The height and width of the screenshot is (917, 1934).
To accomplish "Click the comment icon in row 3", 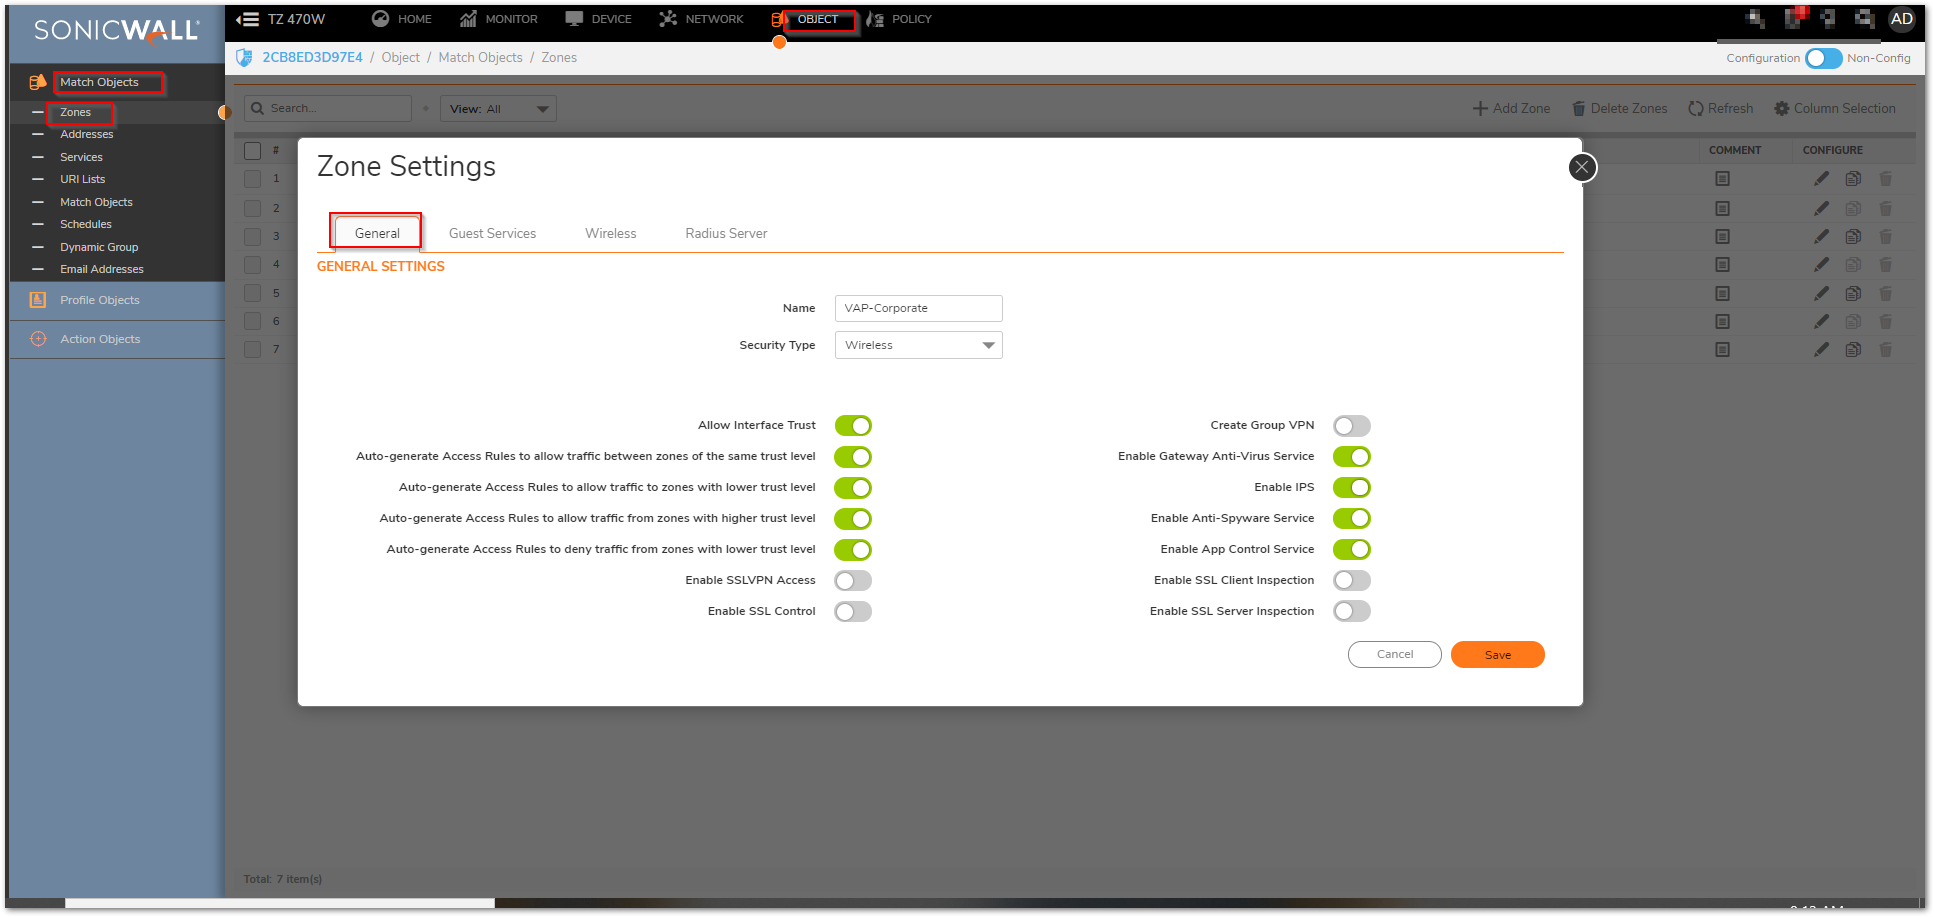I will tap(1722, 237).
